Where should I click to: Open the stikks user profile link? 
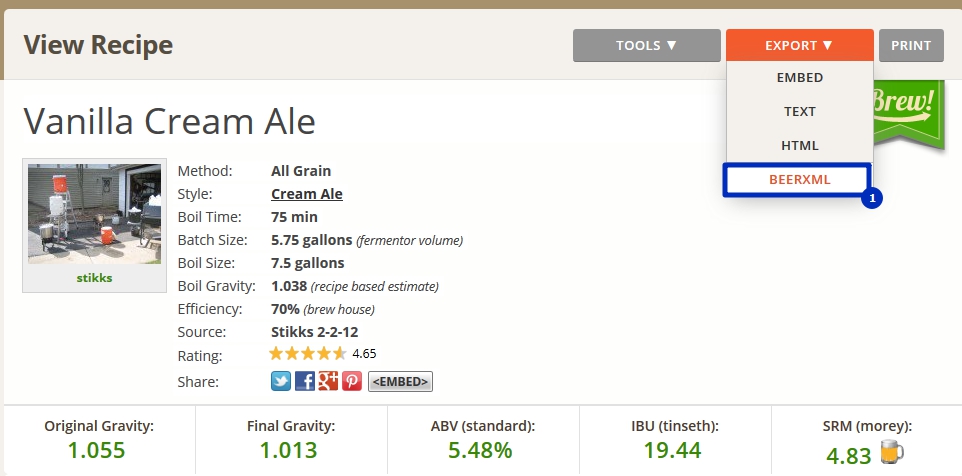pos(94,278)
